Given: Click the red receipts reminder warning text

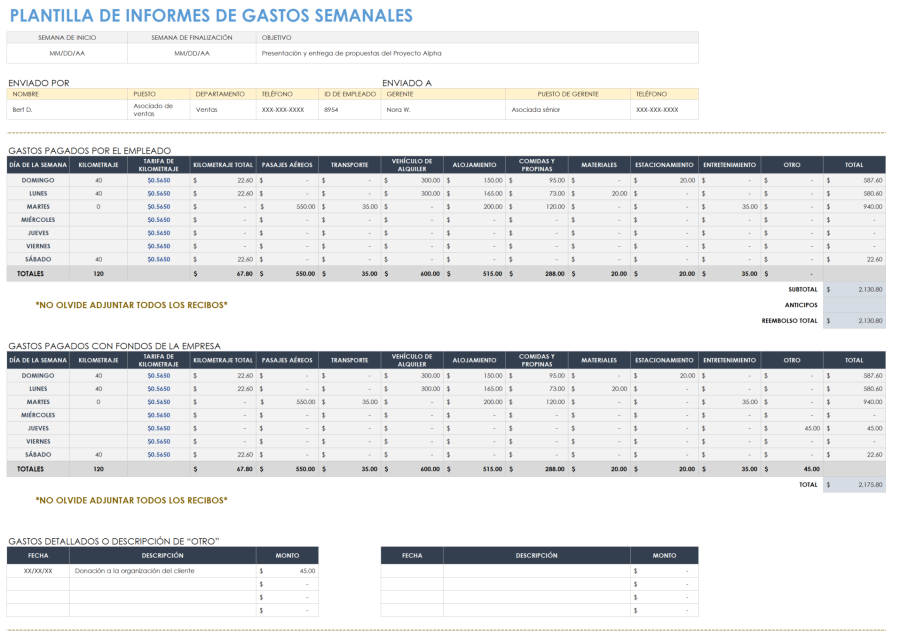Looking at the screenshot, I should pos(130,304).
